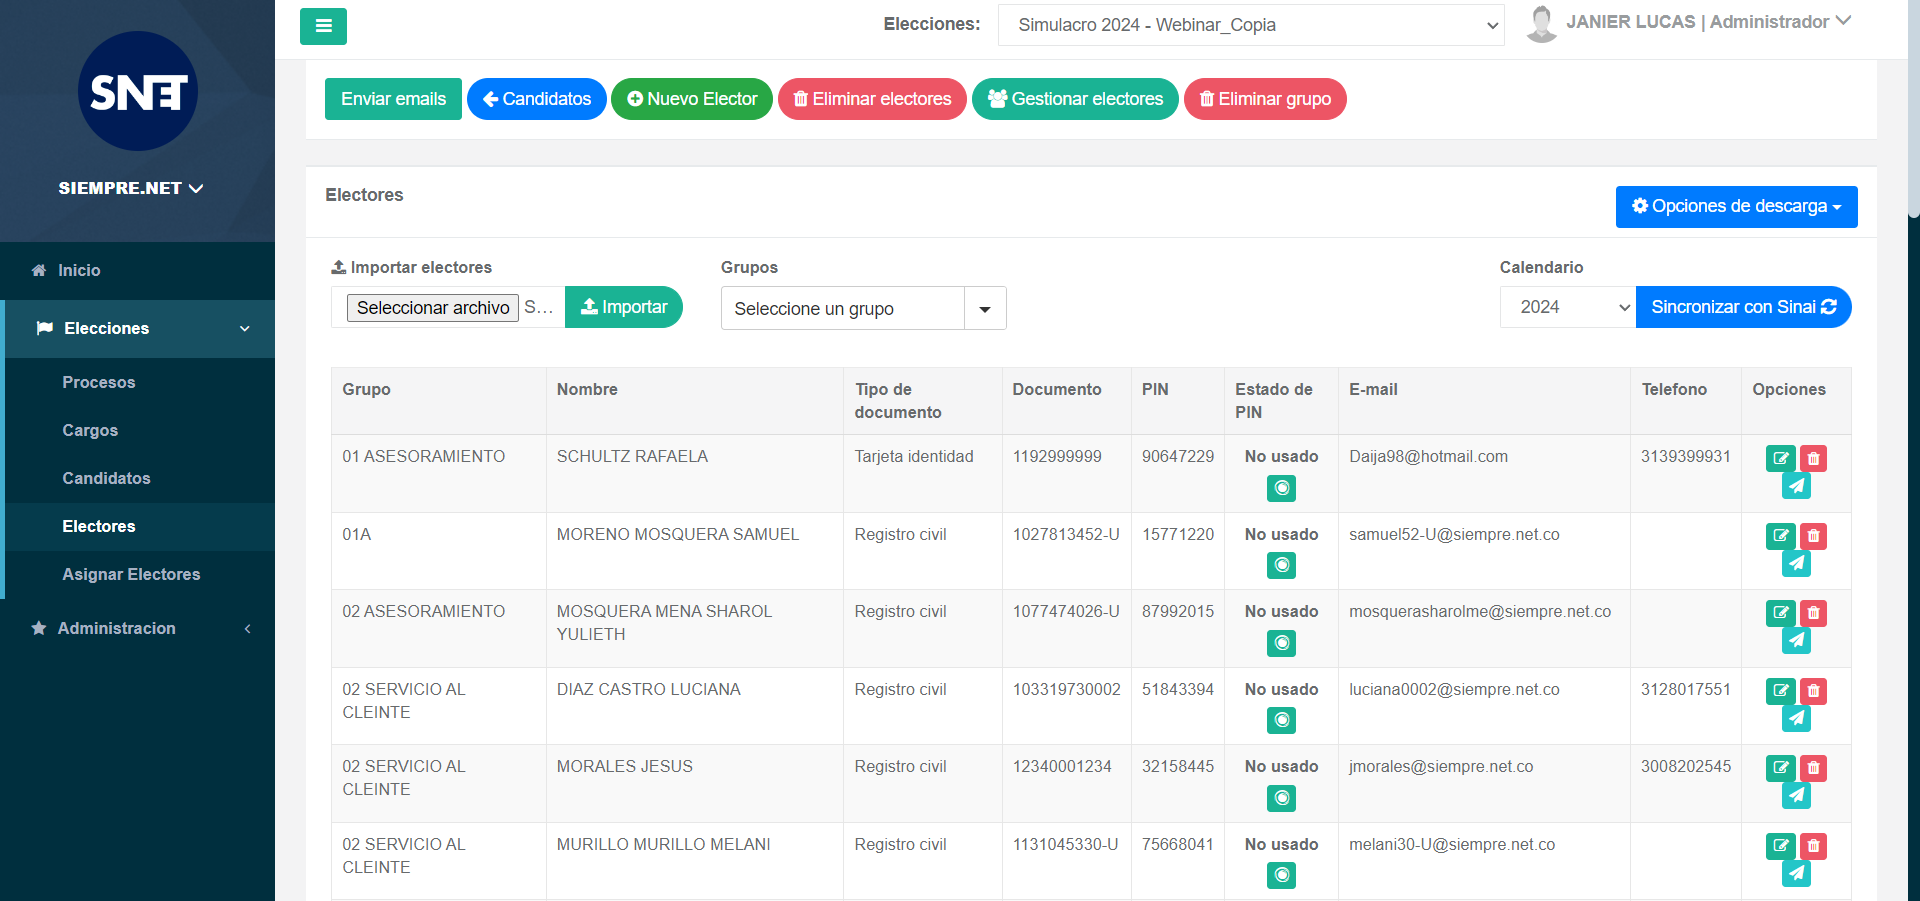Click the Nuevo Elector button
This screenshot has width=1920, height=901.
pyautogui.click(x=691, y=99)
